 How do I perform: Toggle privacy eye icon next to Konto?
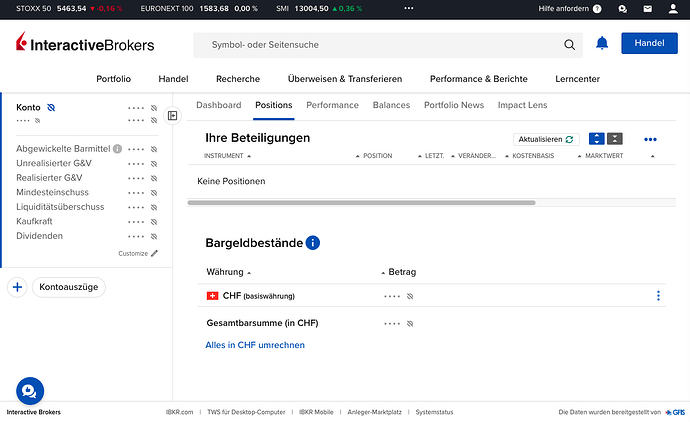click(x=51, y=107)
